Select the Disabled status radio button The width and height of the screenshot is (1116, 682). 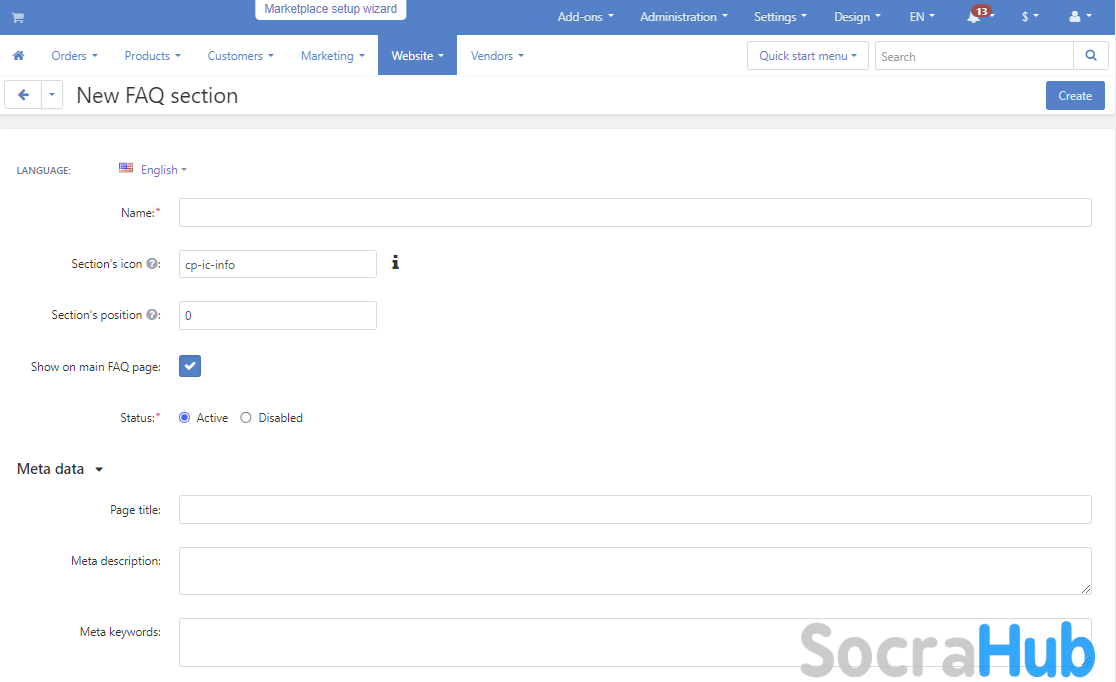(246, 418)
